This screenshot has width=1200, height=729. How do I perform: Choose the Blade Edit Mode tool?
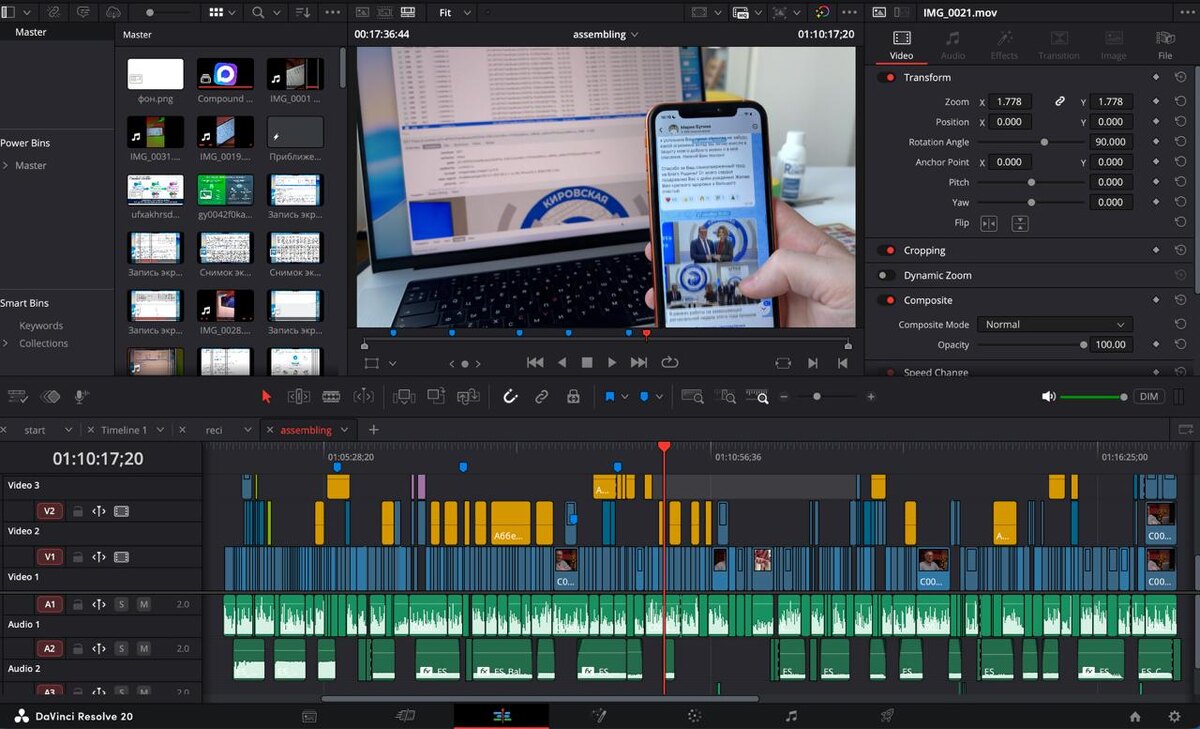tap(331, 397)
